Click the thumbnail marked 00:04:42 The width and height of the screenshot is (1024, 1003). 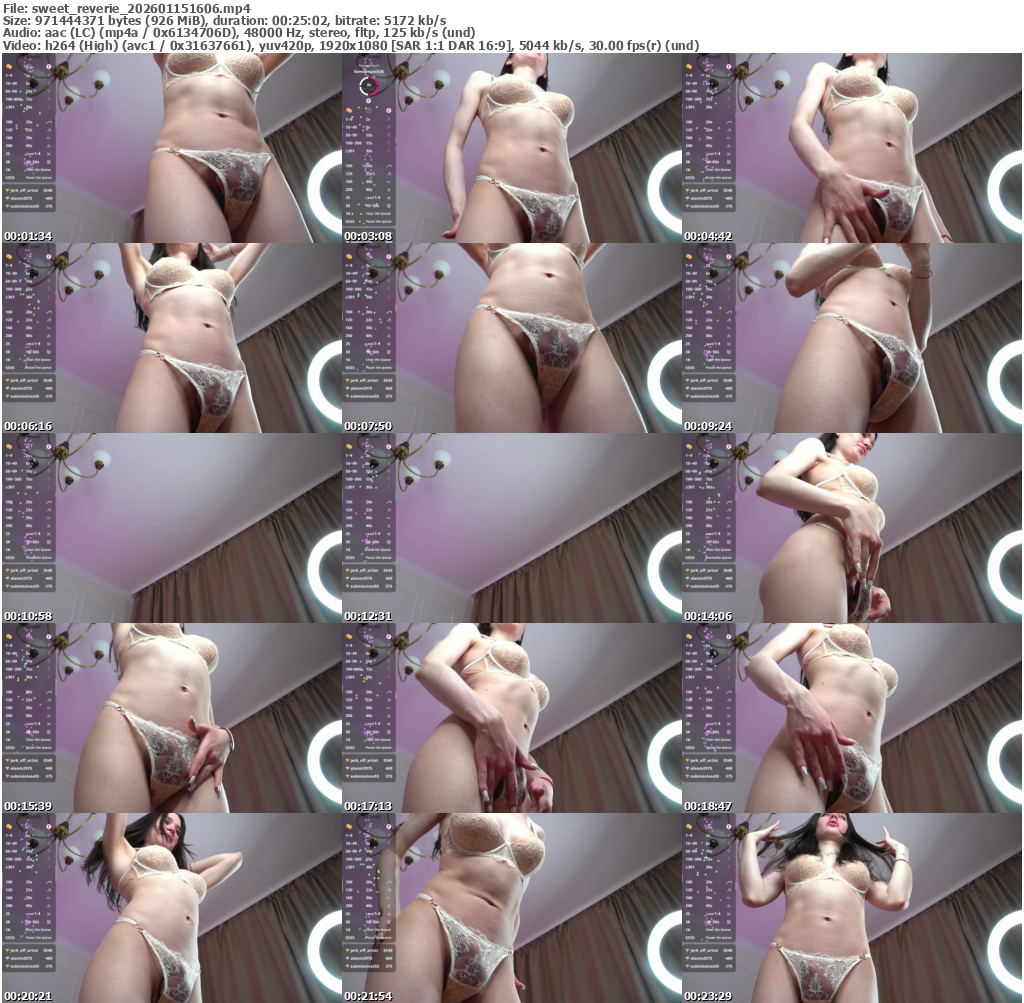(x=852, y=148)
